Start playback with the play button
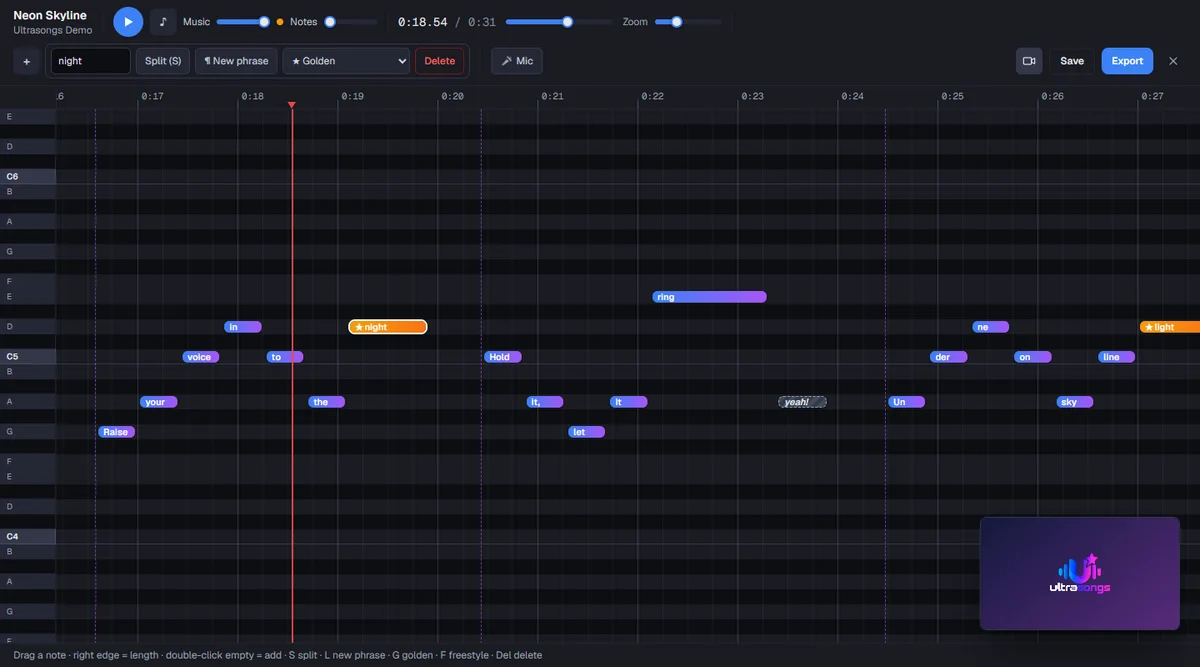This screenshot has height=667, width=1200. pos(128,22)
